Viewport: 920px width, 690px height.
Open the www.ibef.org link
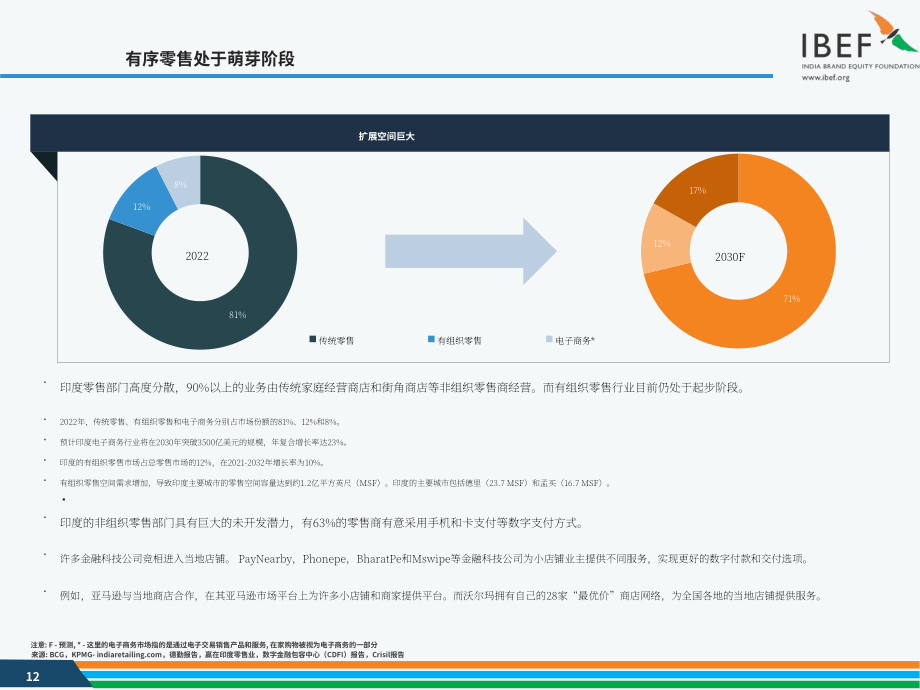826,77
